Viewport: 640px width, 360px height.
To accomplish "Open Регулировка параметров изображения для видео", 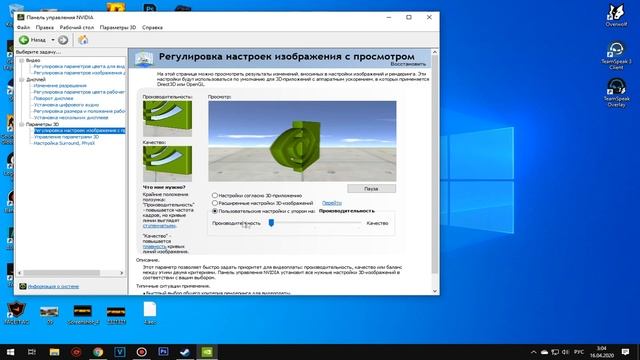I will 79,73.
